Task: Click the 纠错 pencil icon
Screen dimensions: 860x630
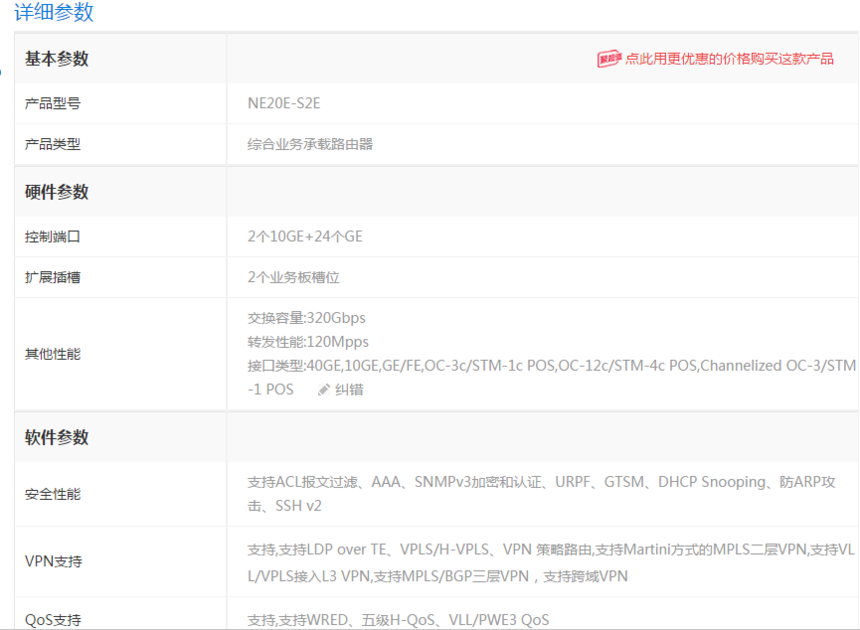Action: click(324, 390)
